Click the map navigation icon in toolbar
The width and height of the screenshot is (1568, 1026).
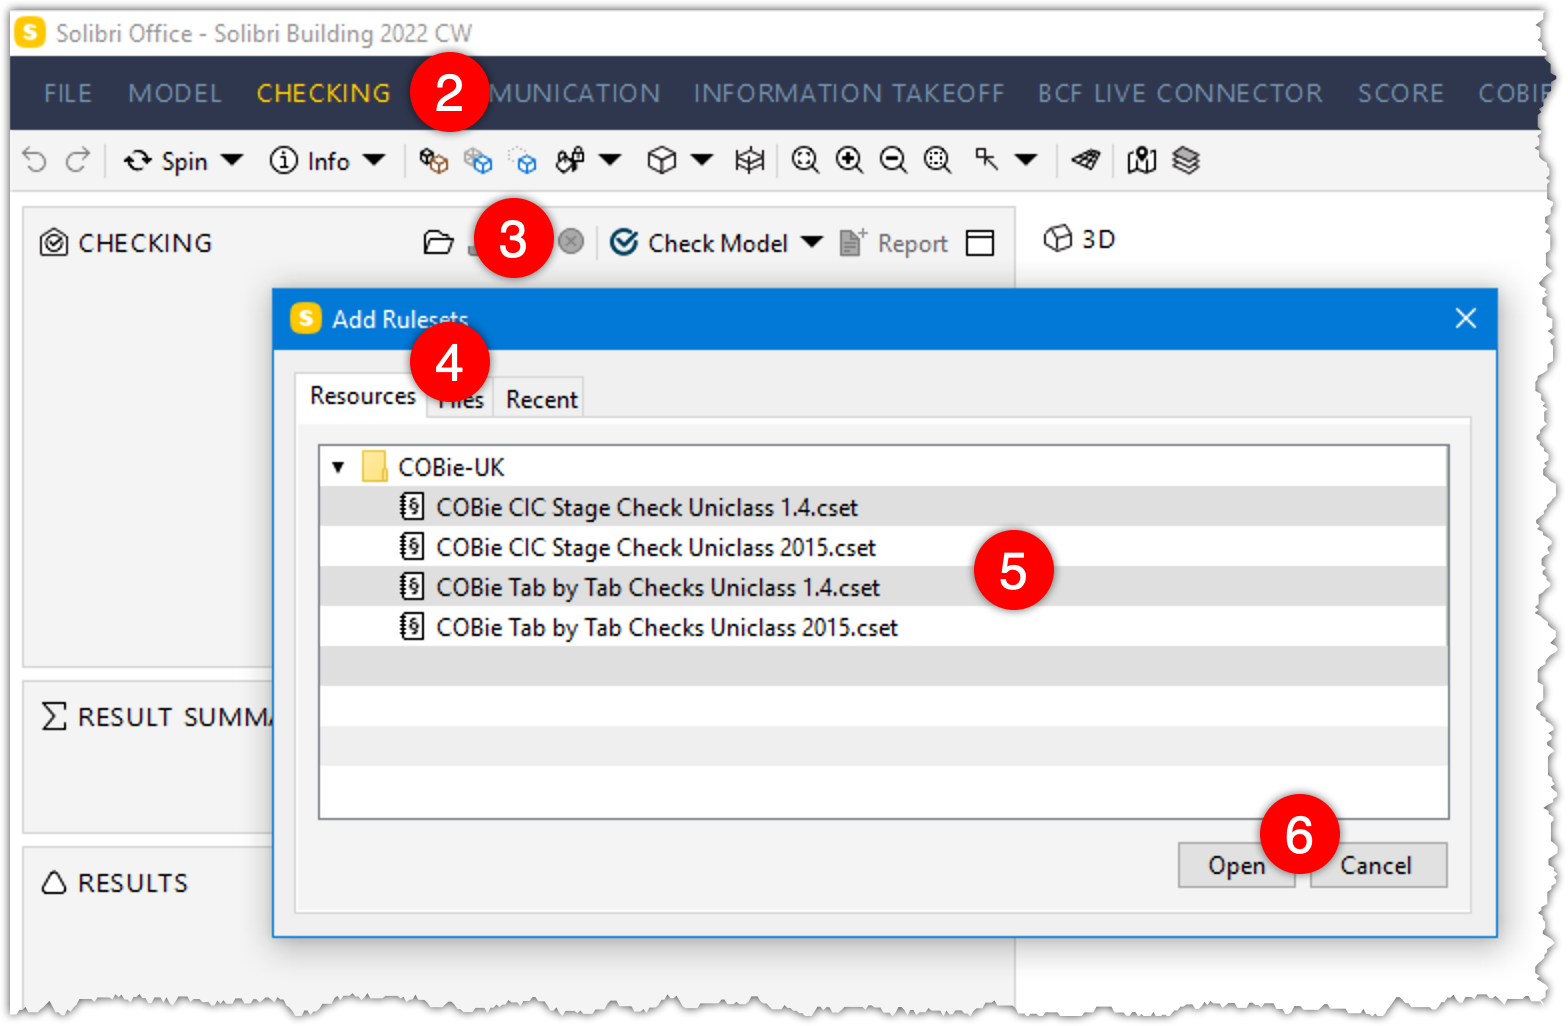[x=1141, y=160]
